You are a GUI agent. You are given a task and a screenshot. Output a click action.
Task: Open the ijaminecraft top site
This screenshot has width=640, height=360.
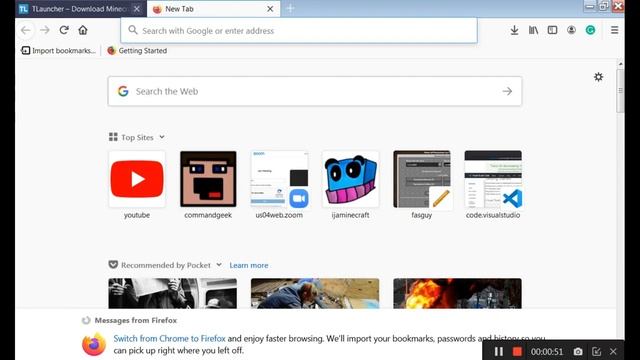point(351,185)
